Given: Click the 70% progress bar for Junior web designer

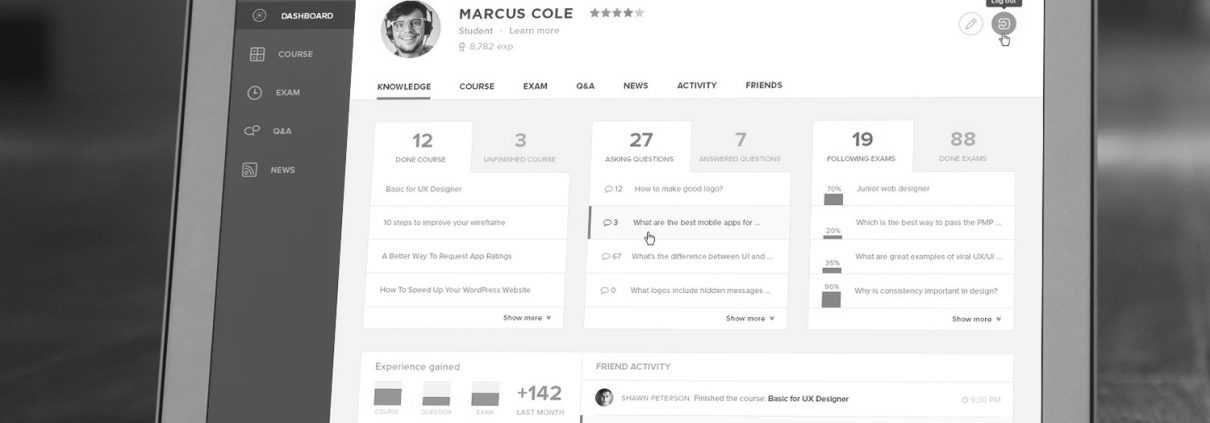Looking at the screenshot, I should pos(833,199).
